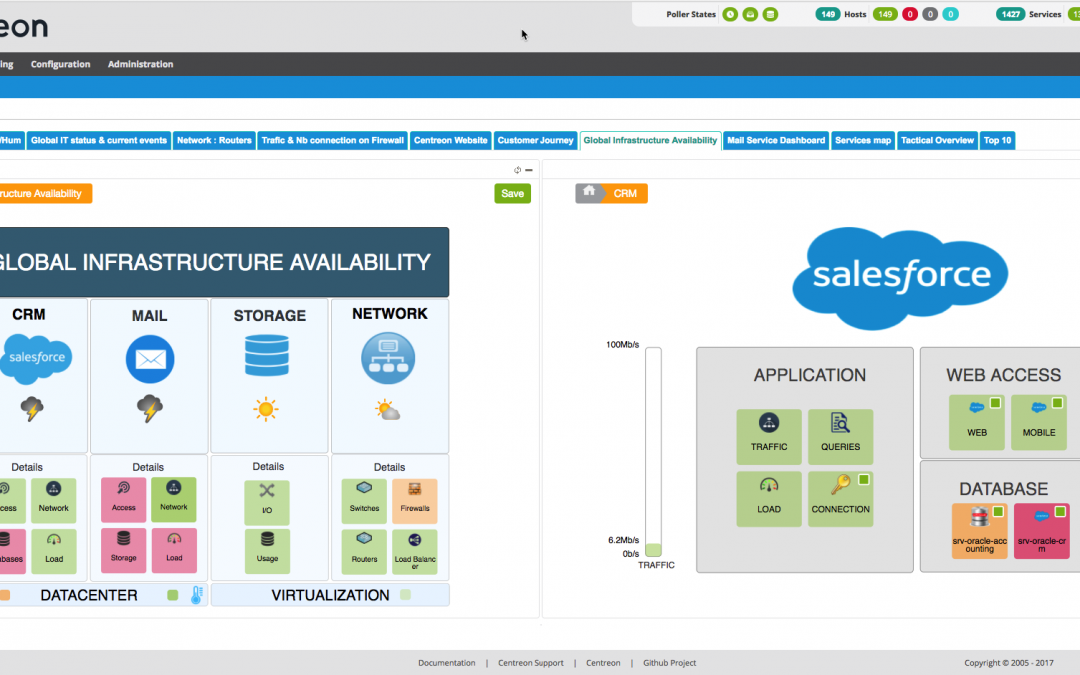
Task: Open APPLICATION QUERIES tile
Action: tap(840, 437)
